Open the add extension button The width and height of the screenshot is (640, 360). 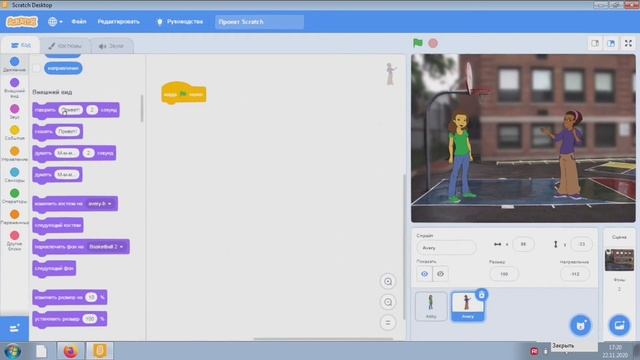tap(14, 329)
